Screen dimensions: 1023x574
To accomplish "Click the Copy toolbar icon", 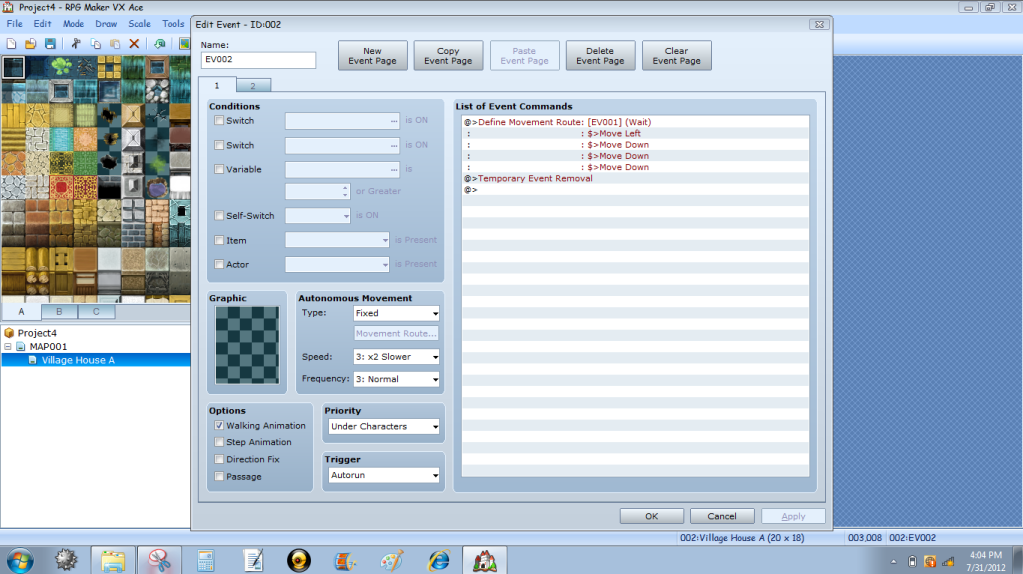I will [x=96, y=44].
